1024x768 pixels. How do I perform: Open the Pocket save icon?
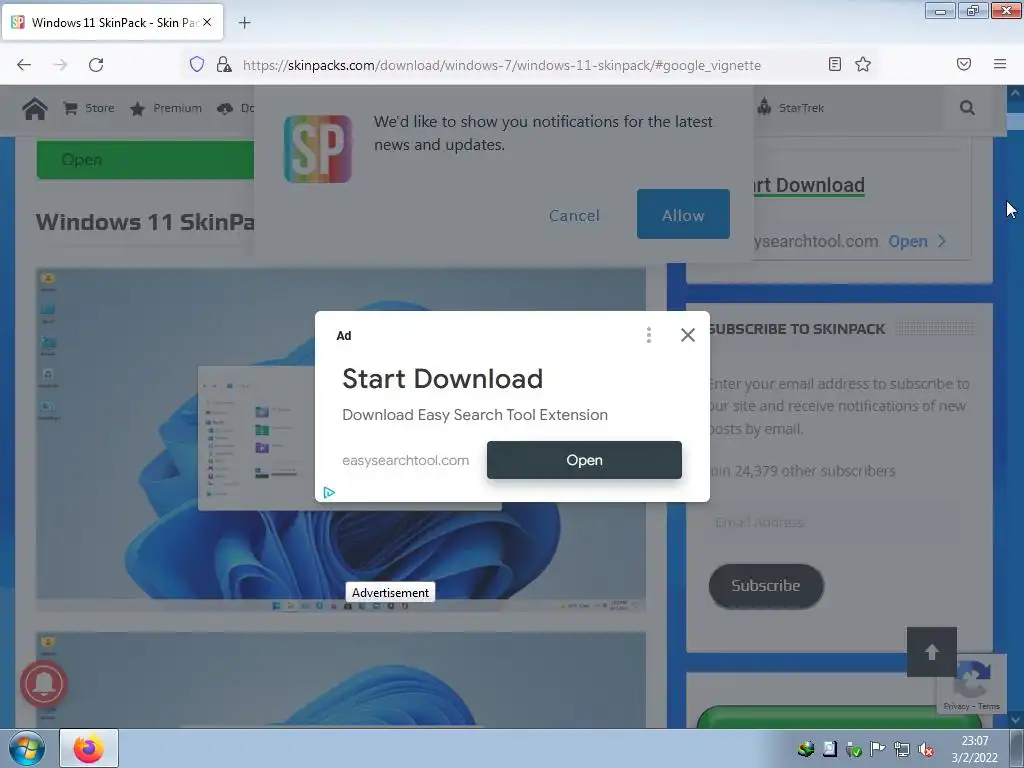[x=964, y=64]
